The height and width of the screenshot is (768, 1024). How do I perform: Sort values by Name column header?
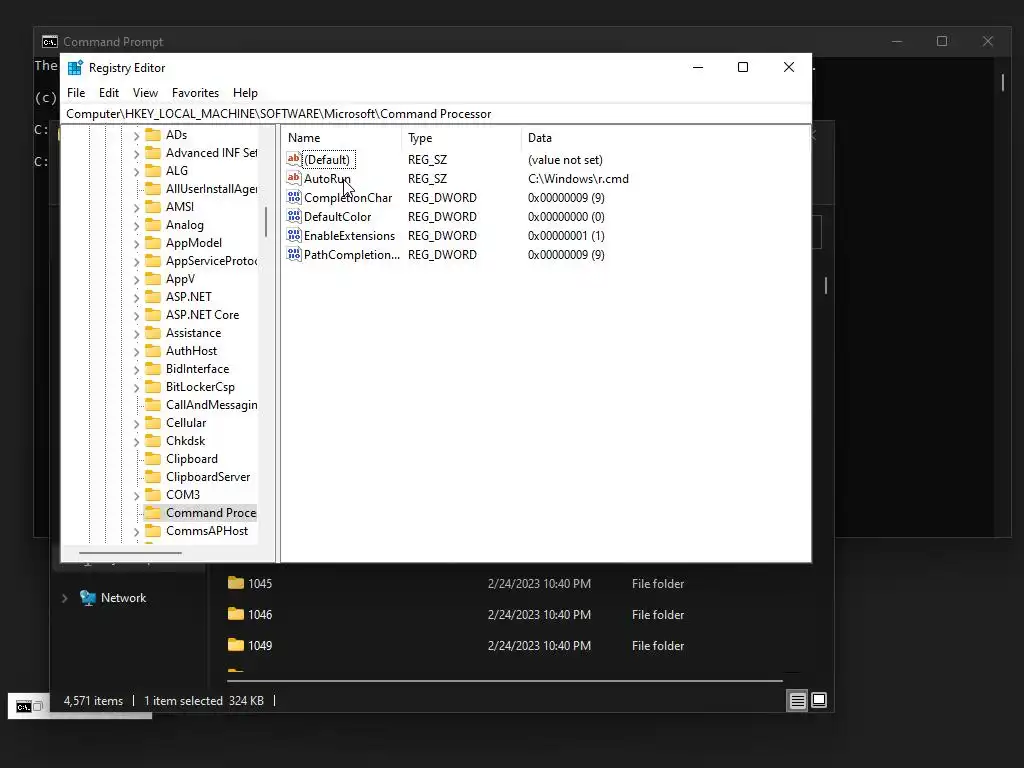point(343,138)
